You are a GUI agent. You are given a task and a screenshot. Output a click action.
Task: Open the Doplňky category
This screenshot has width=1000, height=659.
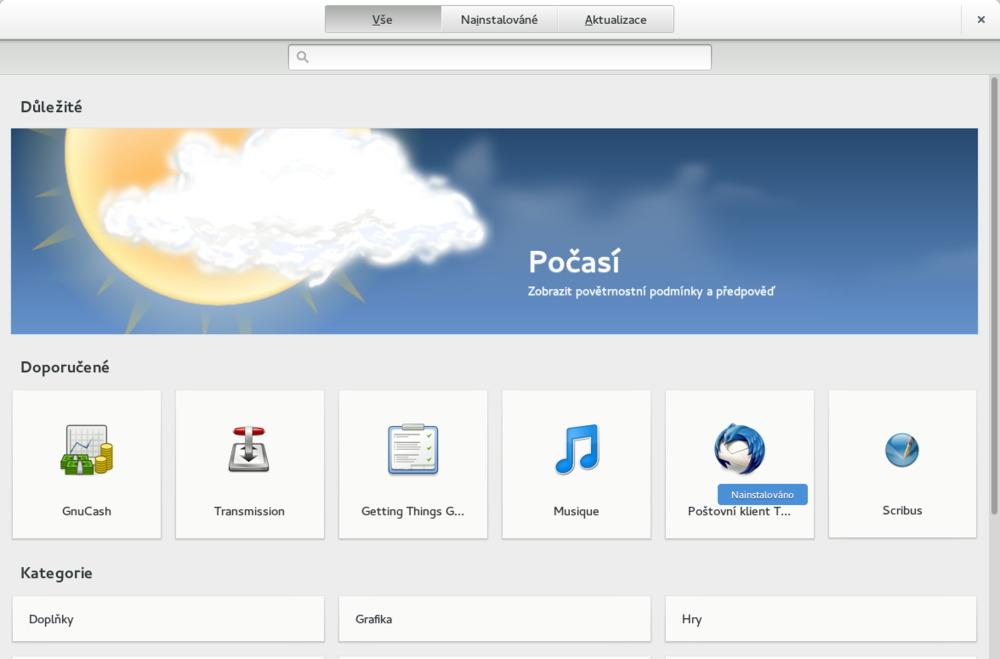click(x=168, y=618)
